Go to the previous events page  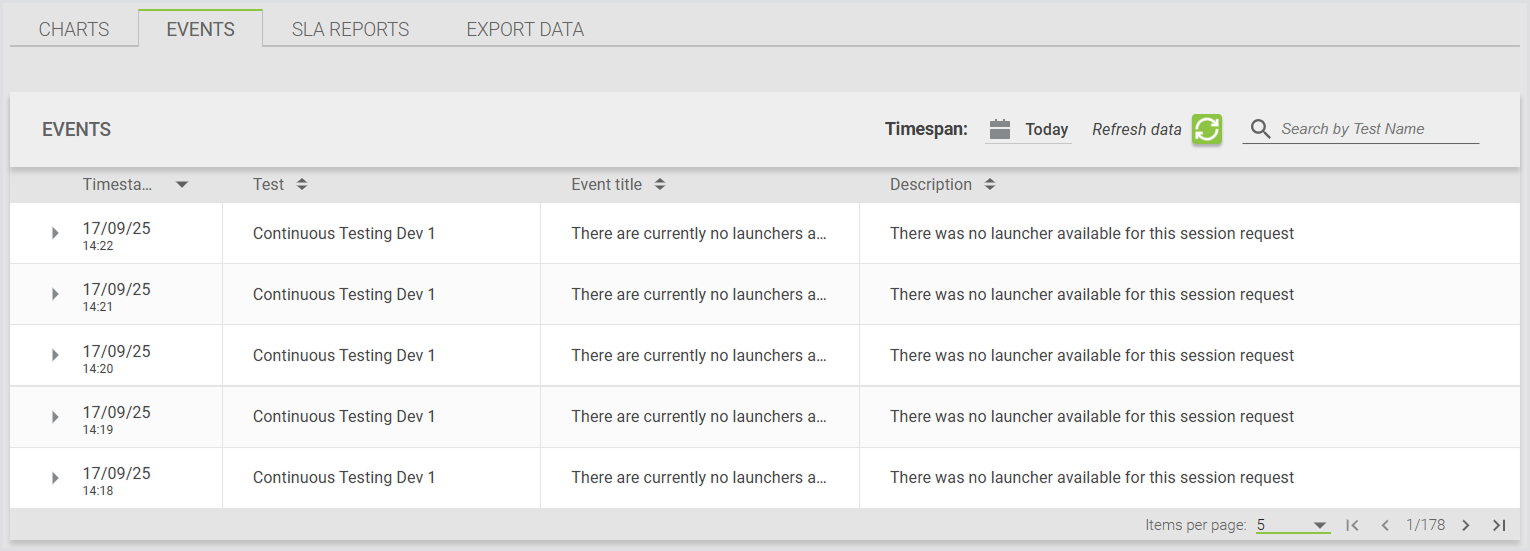pos(1385,525)
